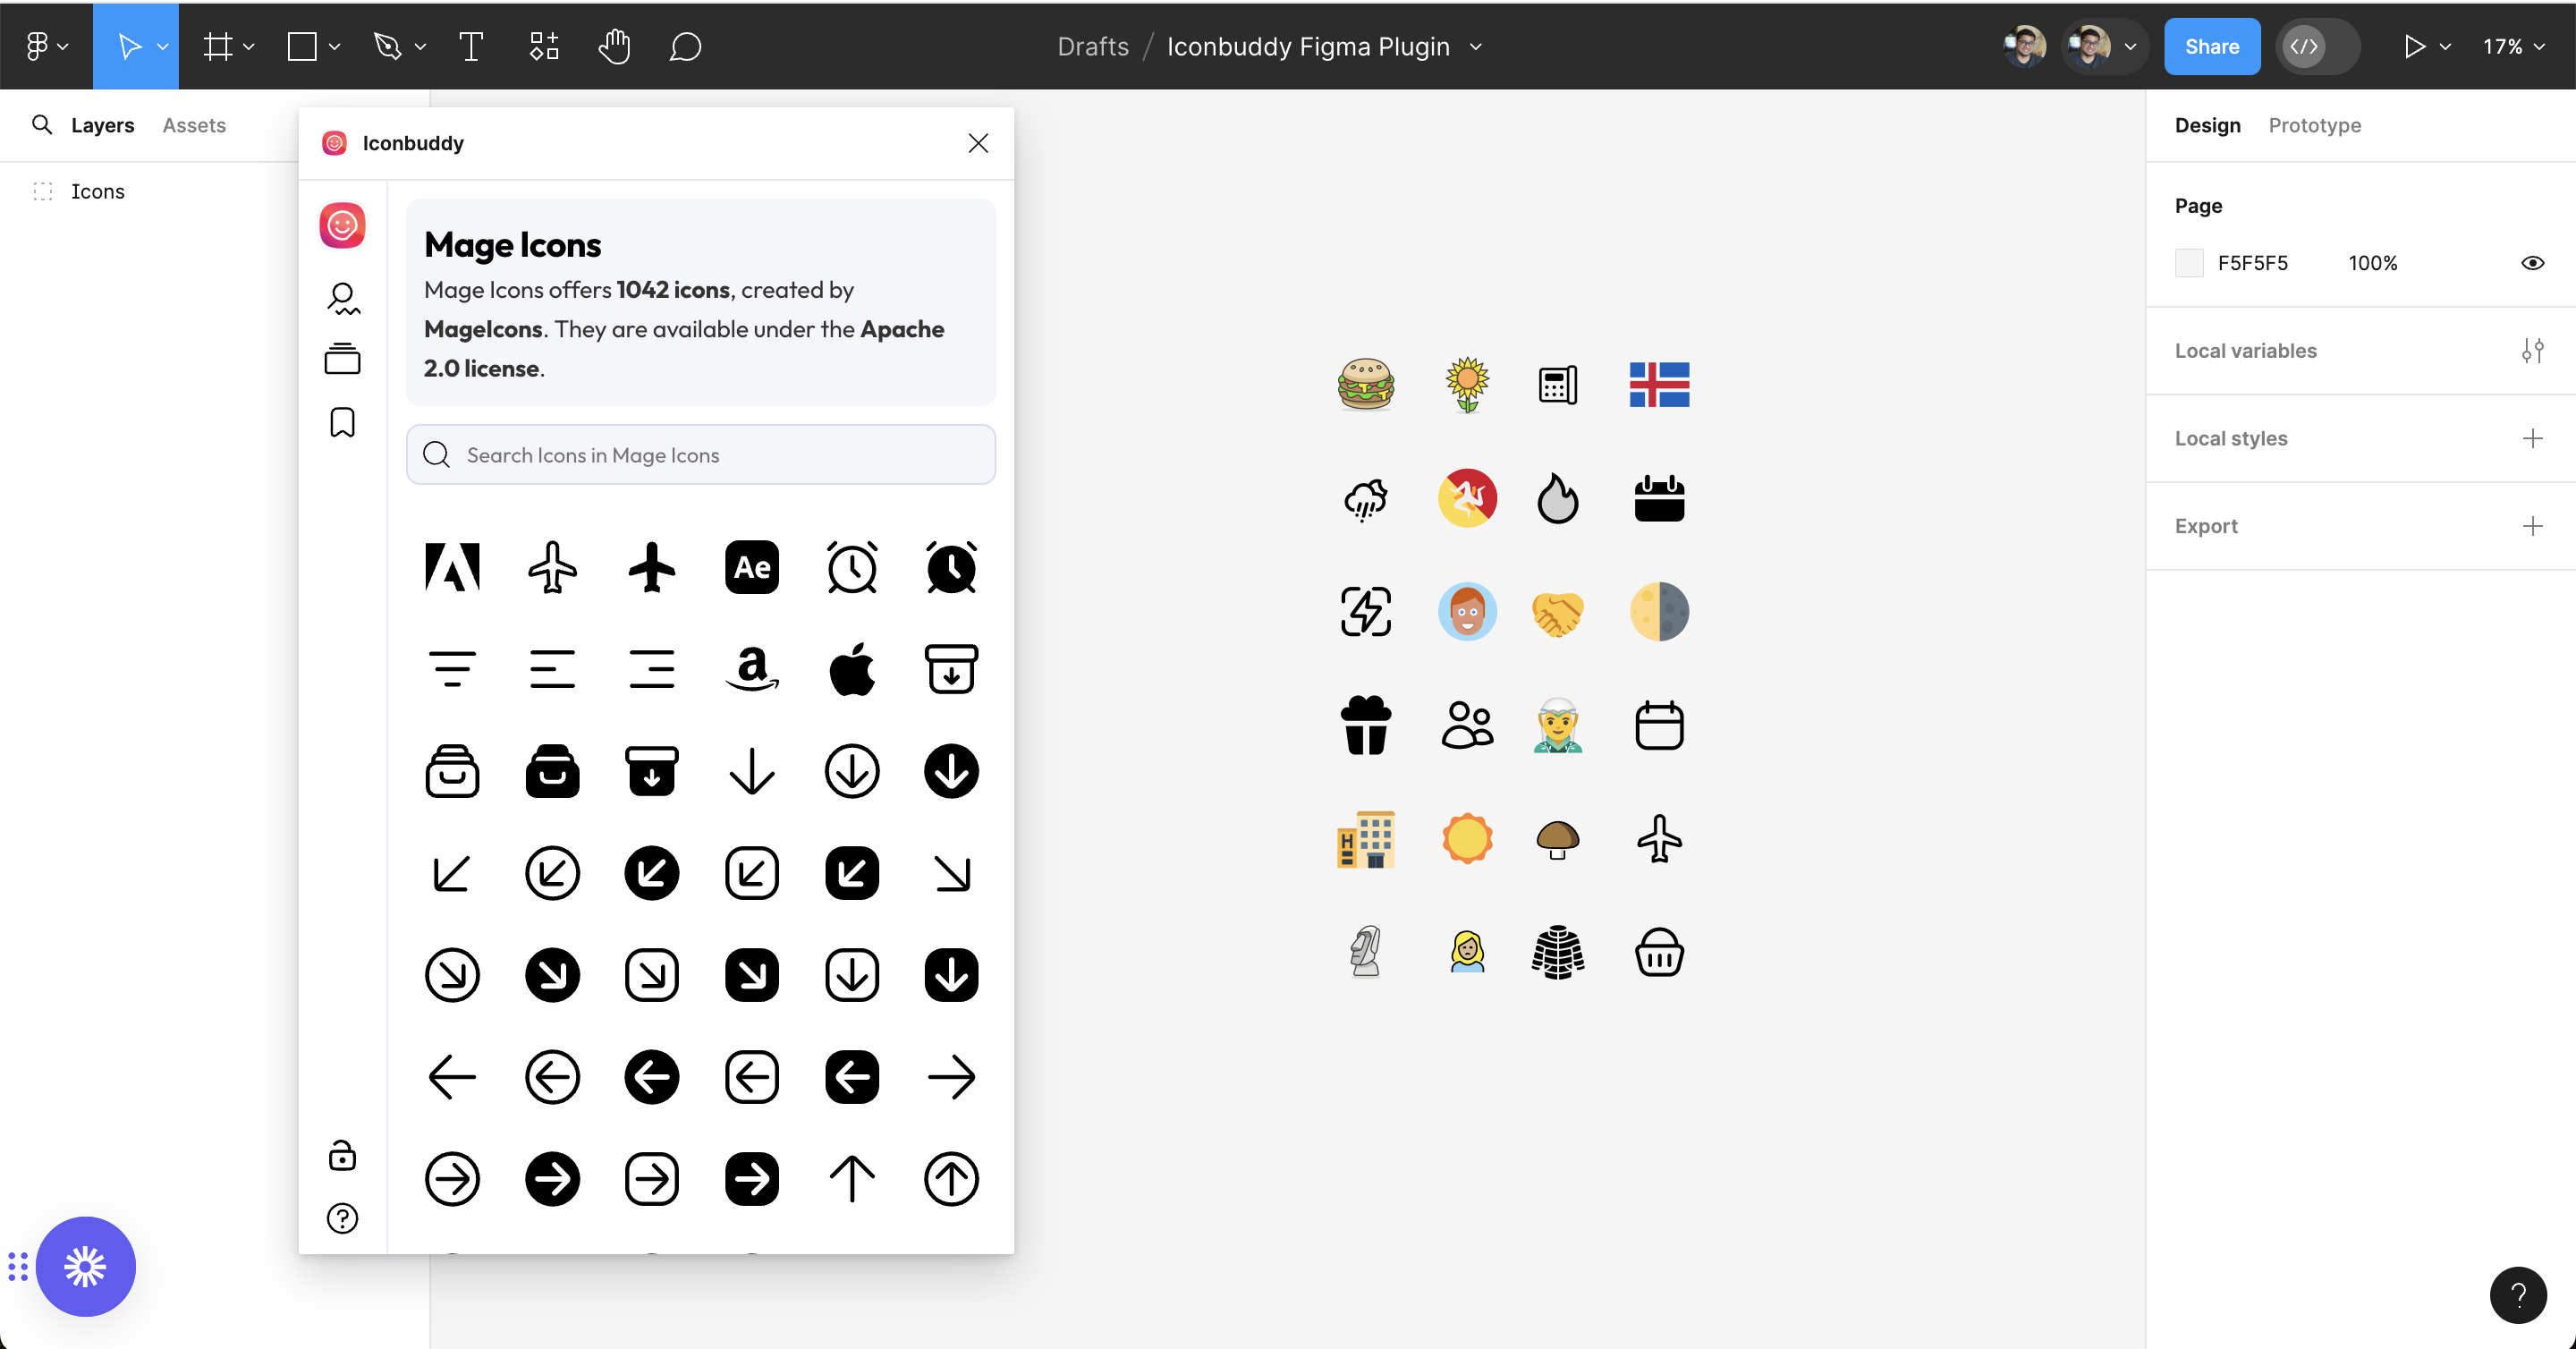This screenshot has width=2576, height=1349.
Task: Insert the Apple logo icon
Action: (852, 668)
